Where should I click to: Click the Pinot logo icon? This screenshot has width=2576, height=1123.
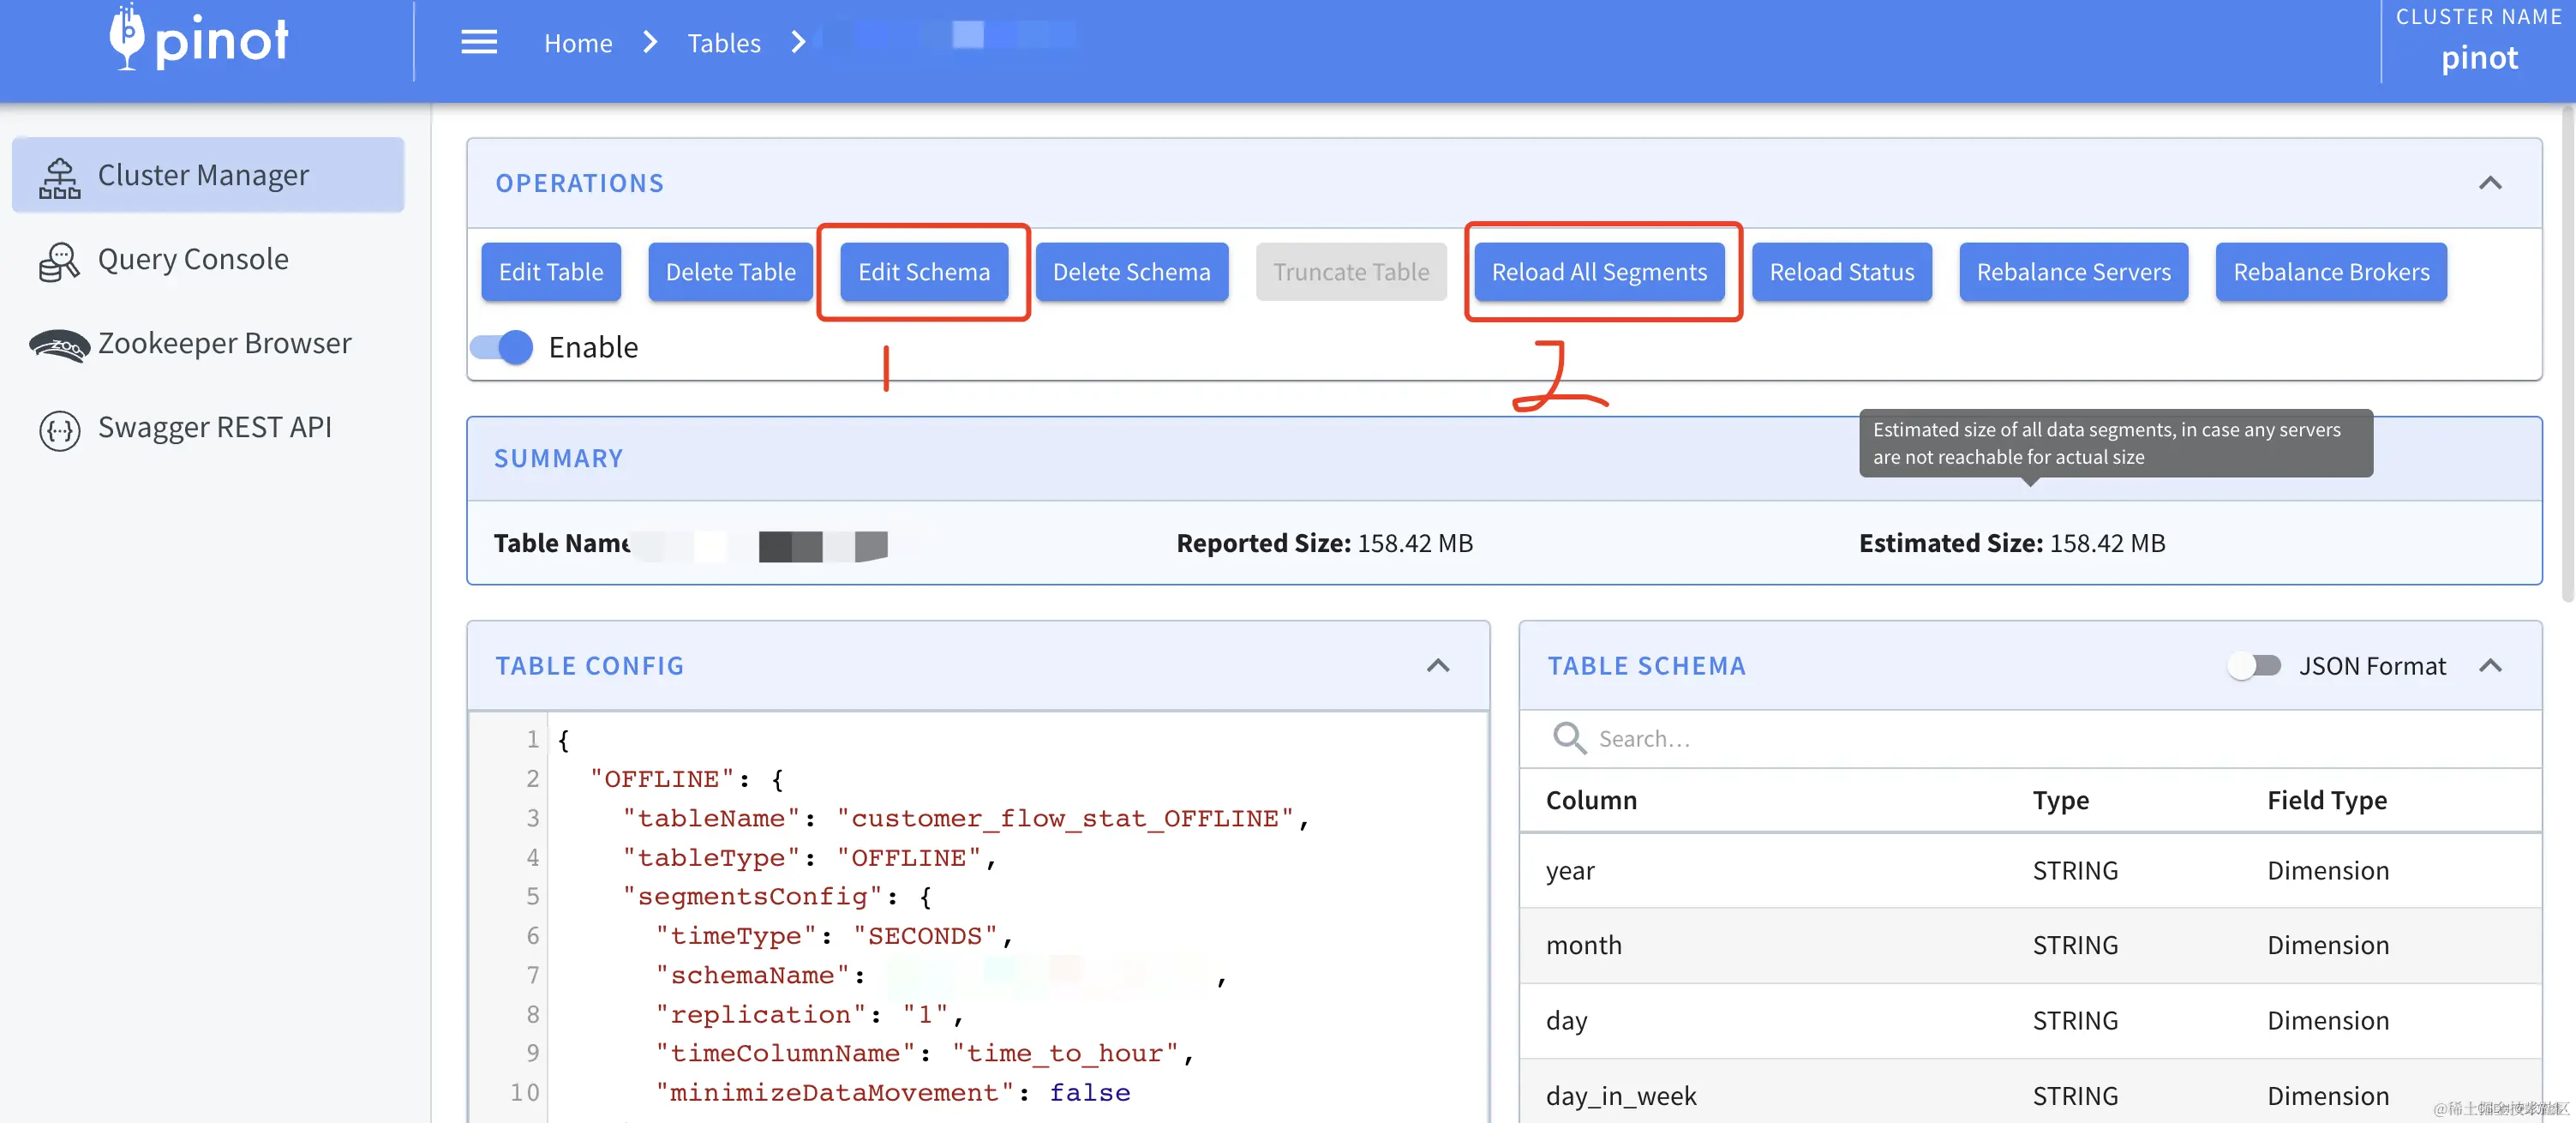(127, 37)
